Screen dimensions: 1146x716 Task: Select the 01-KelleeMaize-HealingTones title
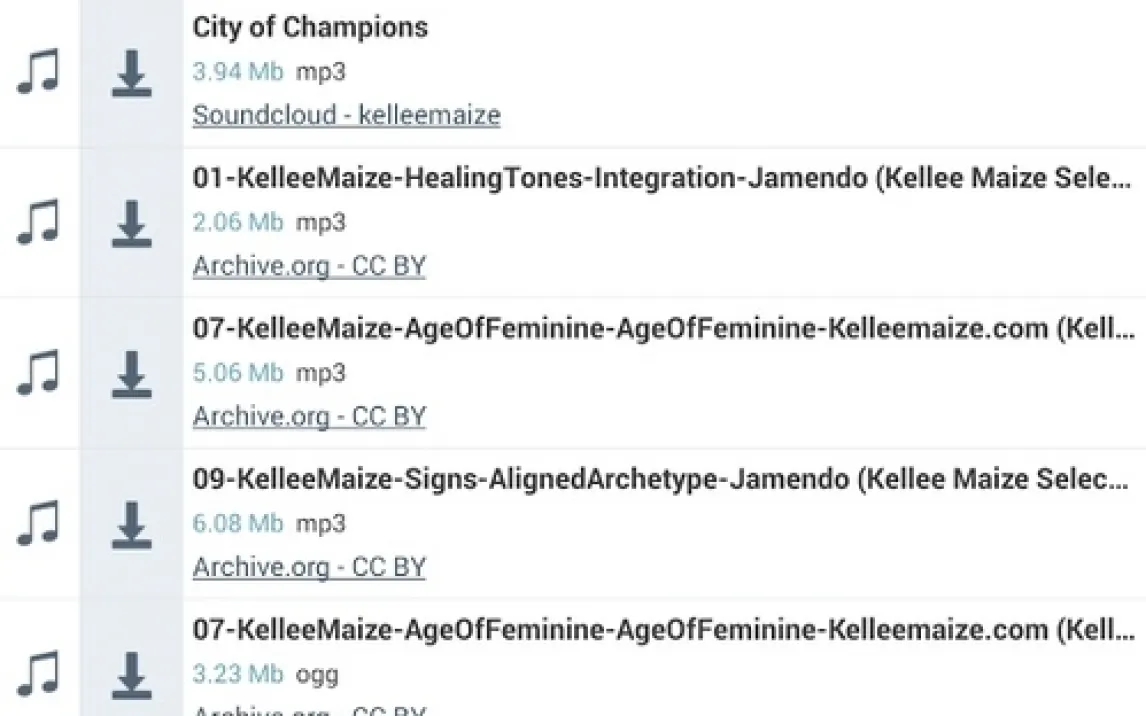(x=660, y=178)
